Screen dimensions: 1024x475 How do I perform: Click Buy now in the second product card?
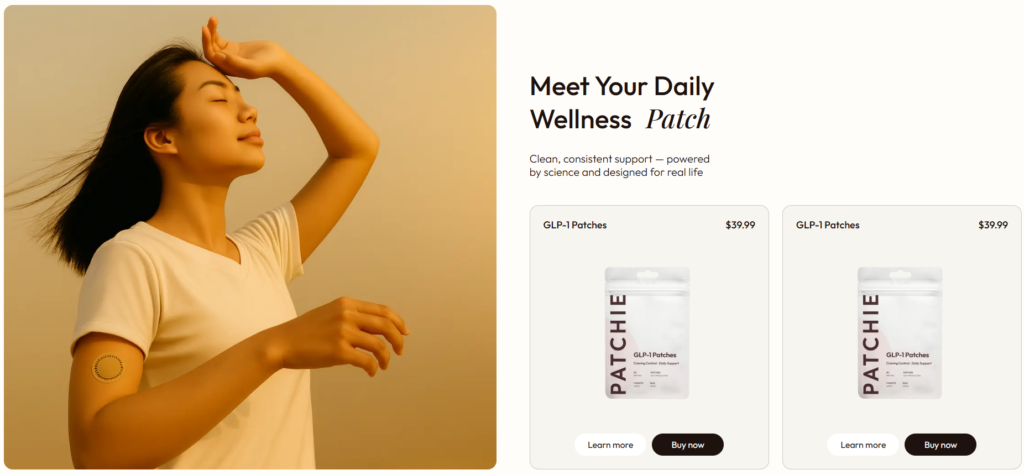click(940, 445)
